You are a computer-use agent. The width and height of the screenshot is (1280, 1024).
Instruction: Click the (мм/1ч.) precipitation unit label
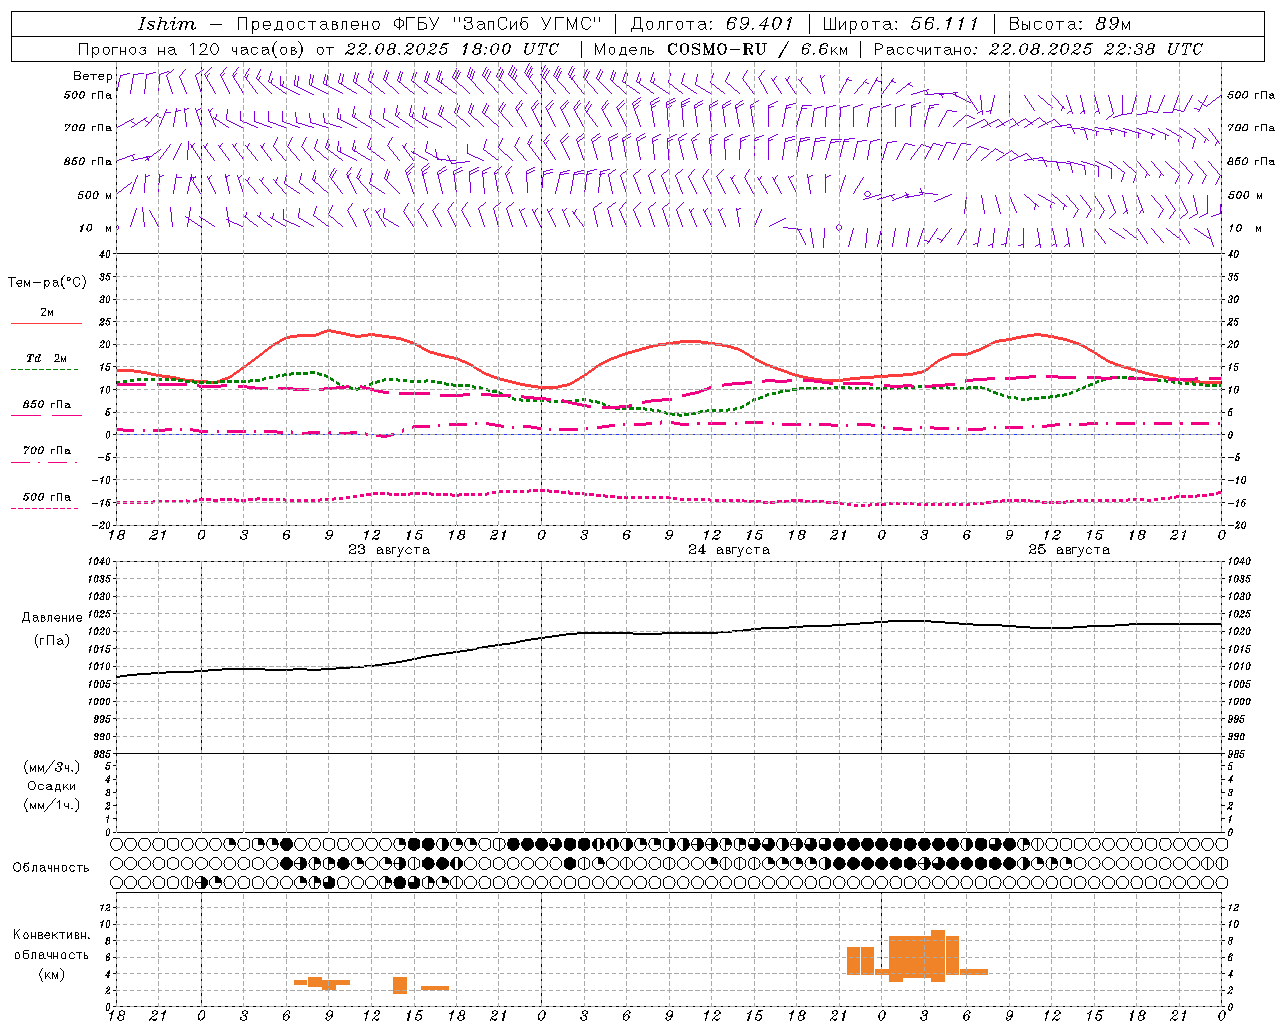click(52, 805)
